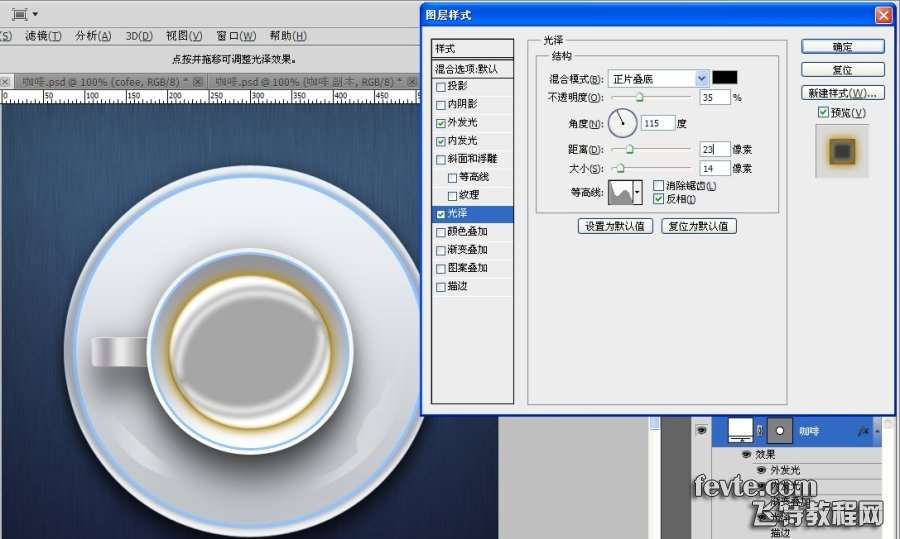900x539 pixels.
Task: Open the 3D(D) menu
Action: [x=139, y=36]
